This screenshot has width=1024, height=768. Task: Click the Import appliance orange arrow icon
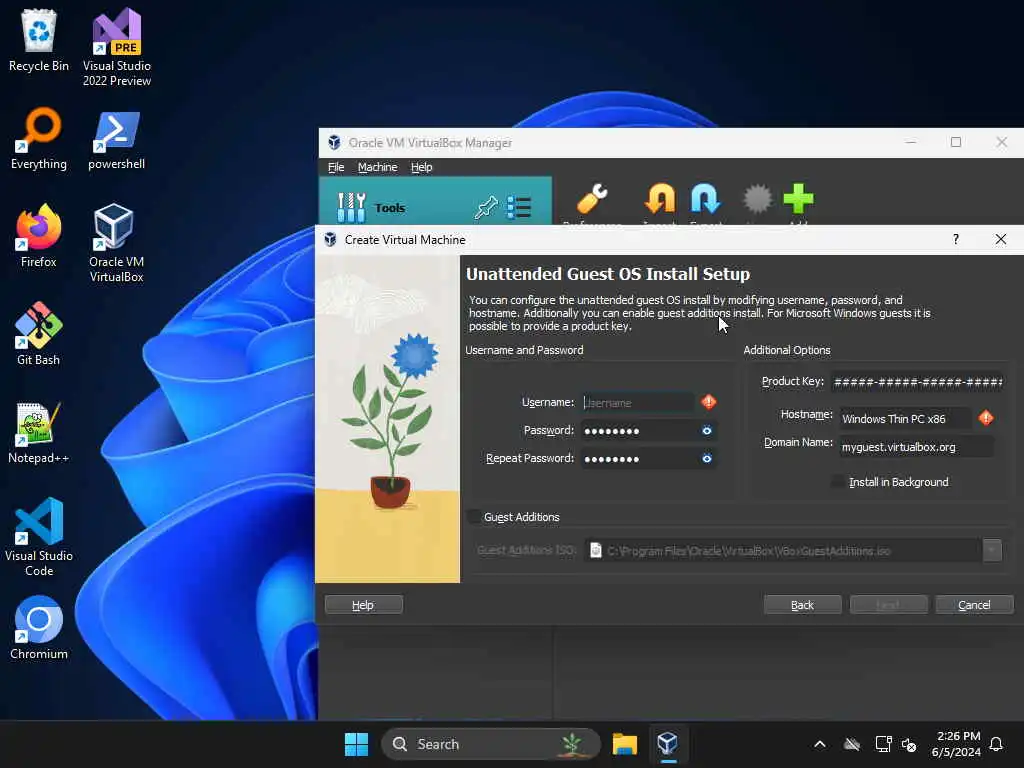pos(660,199)
